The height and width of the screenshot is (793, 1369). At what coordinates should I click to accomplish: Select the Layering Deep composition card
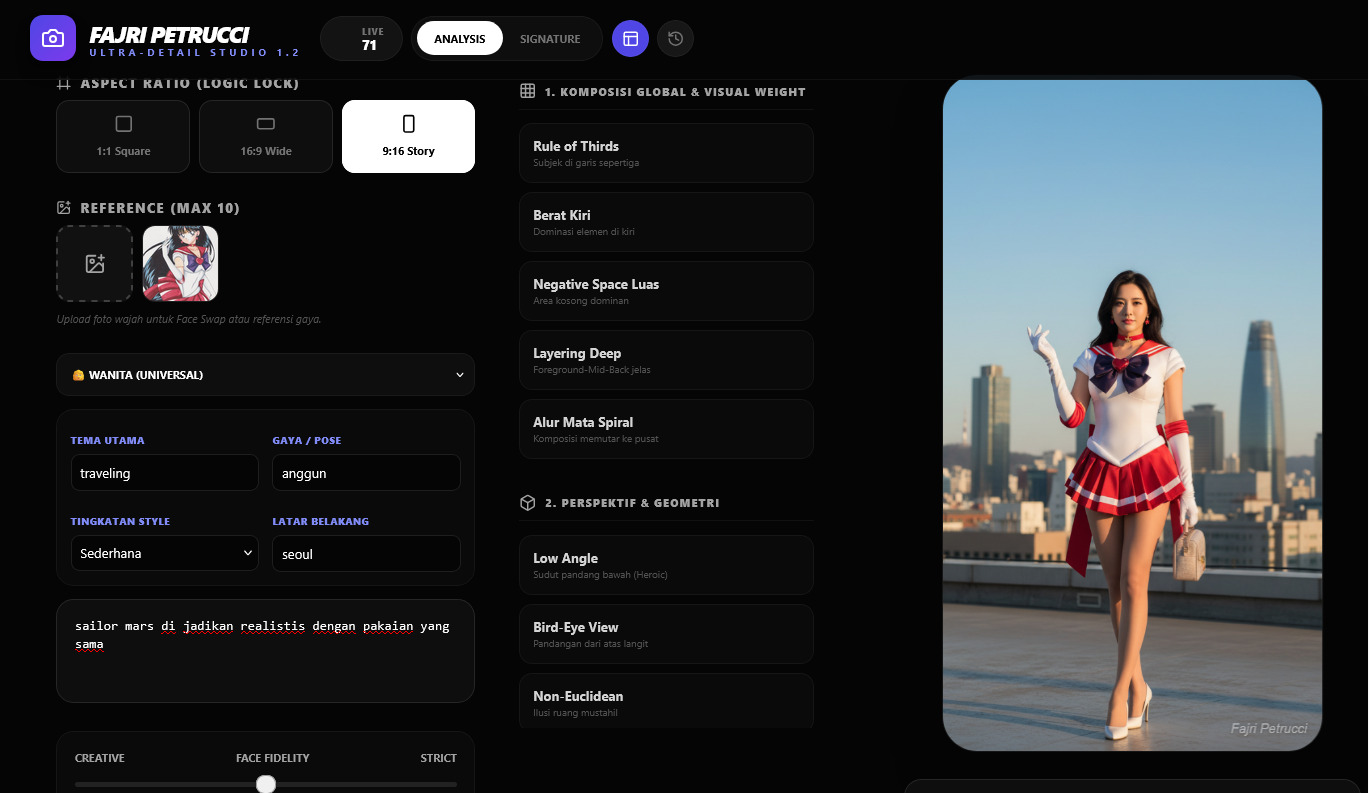tap(666, 360)
